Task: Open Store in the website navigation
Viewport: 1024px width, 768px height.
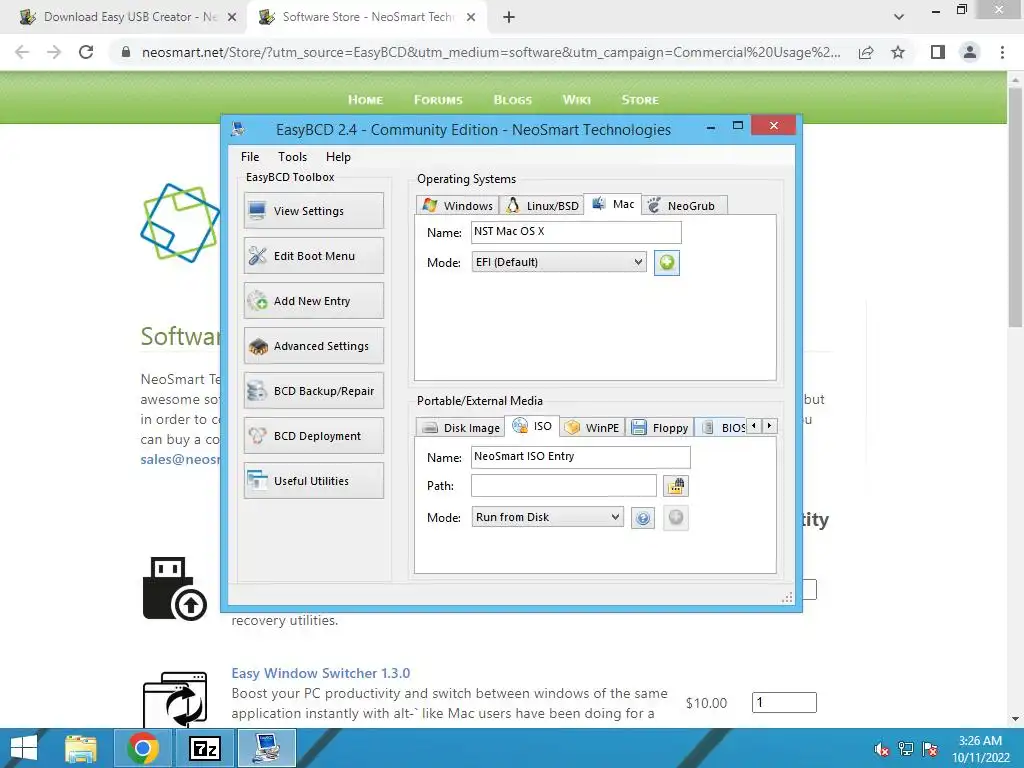Action: coord(640,100)
